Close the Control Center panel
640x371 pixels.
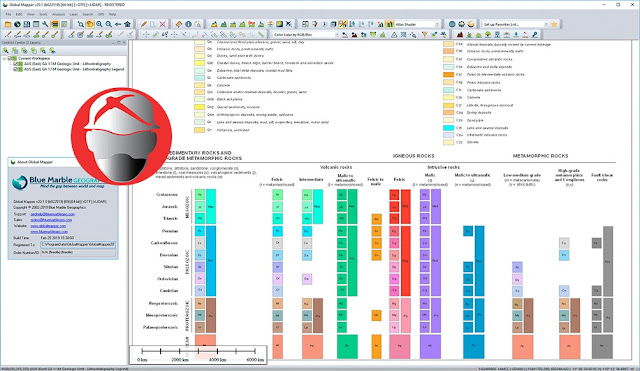124,42
